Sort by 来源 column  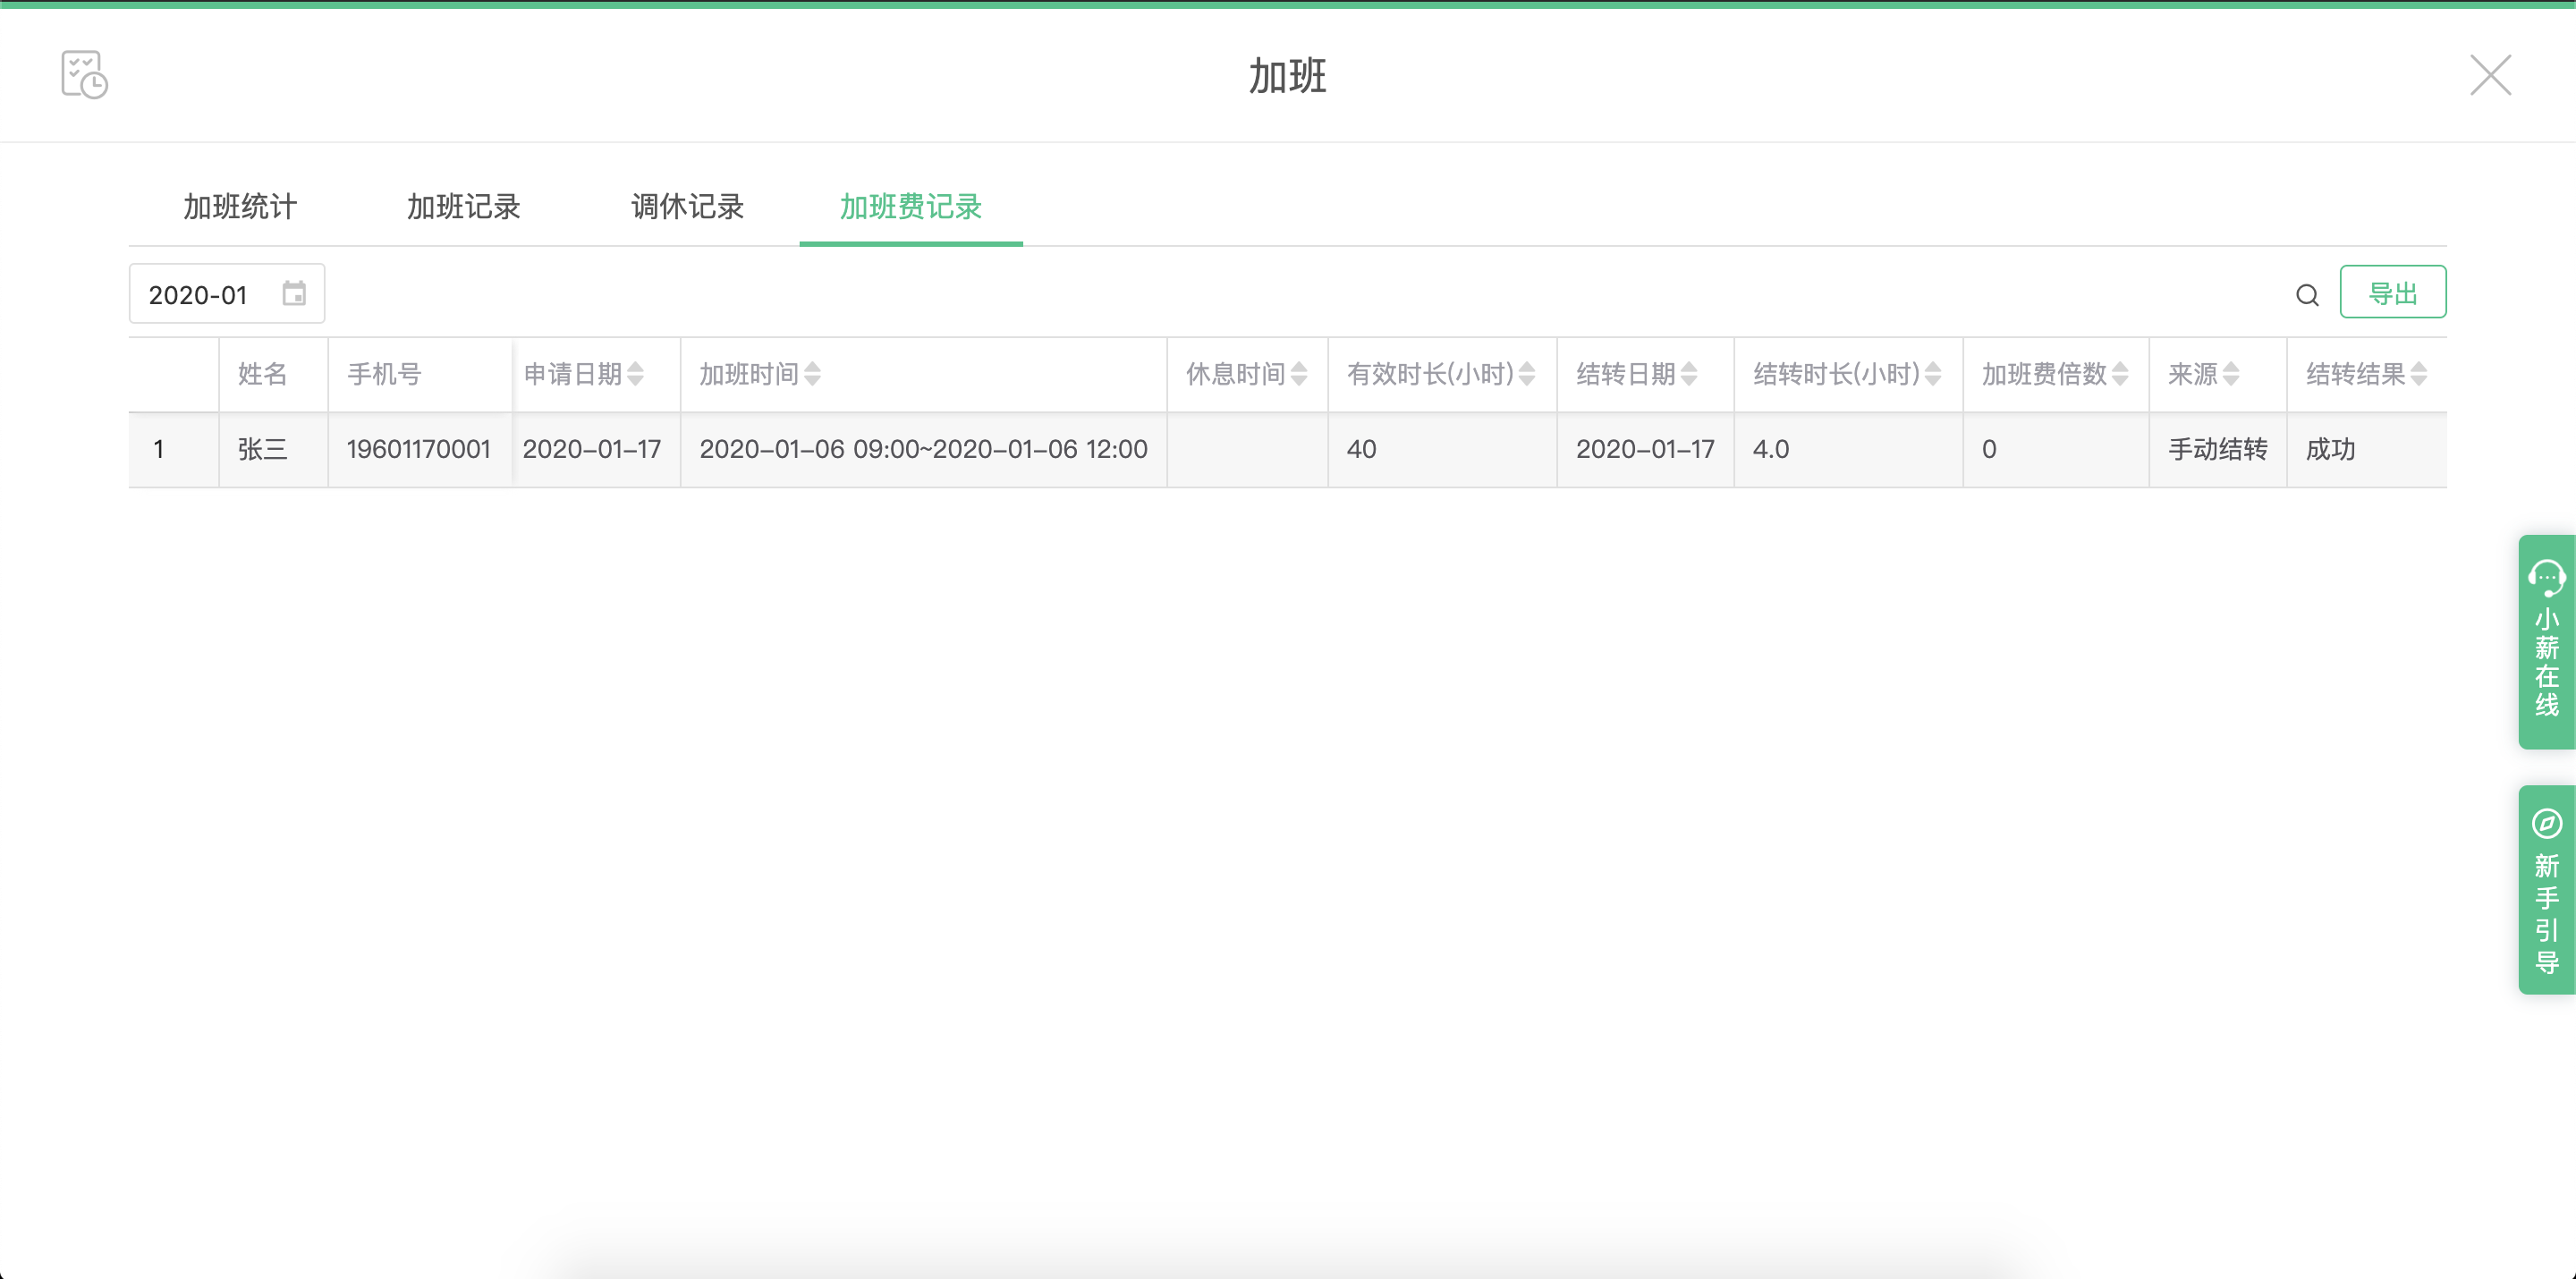coord(2231,374)
